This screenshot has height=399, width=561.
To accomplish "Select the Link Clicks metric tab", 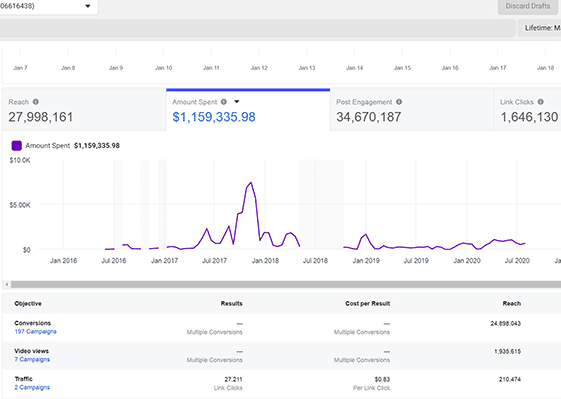I will (x=528, y=110).
